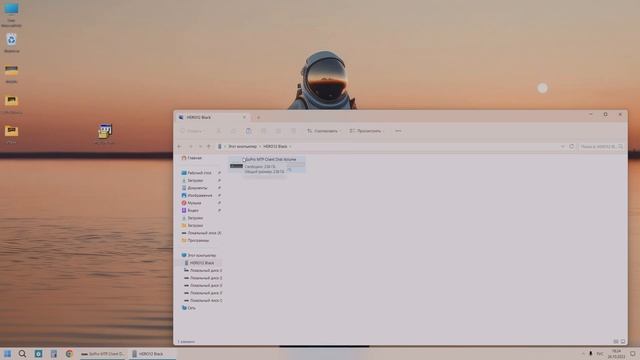
Task: Open the Windows Start button
Action: pyautogui.click(x=7, y=354)
